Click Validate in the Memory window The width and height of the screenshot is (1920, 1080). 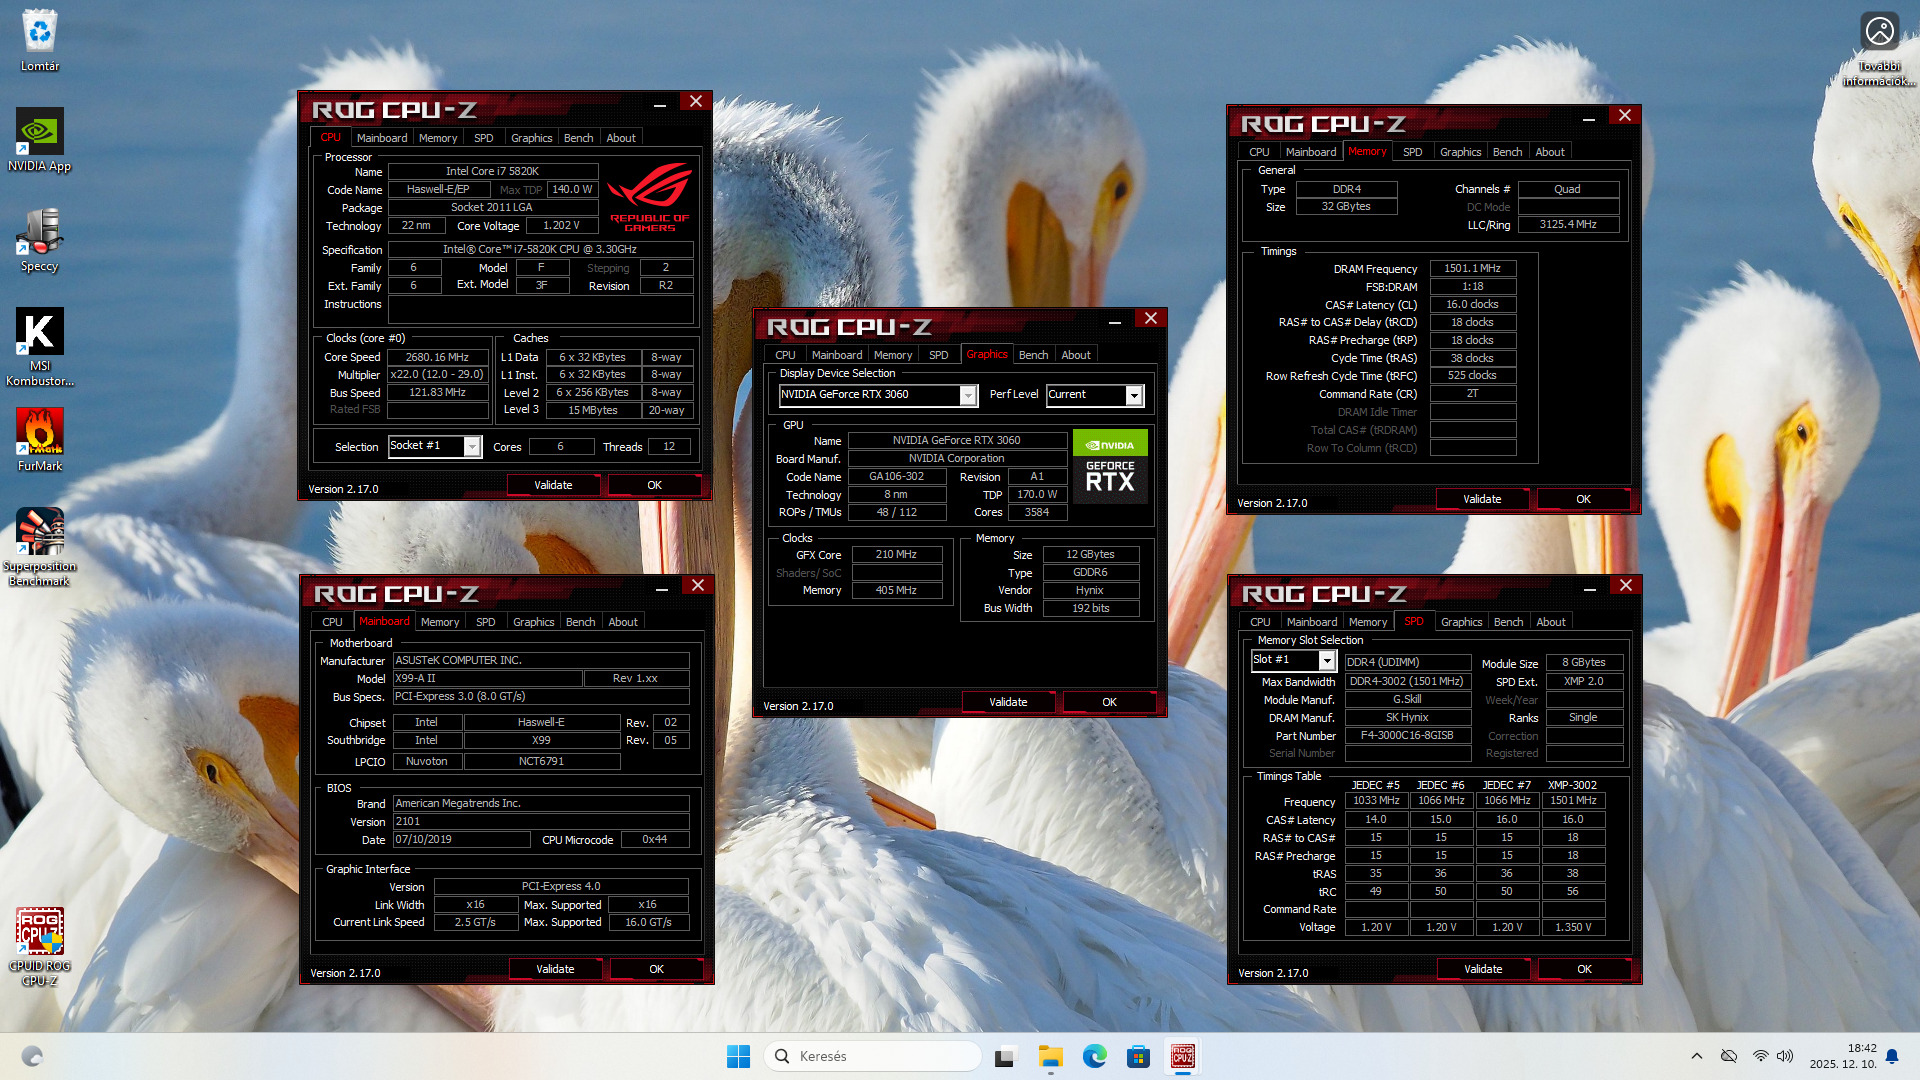1481,499
